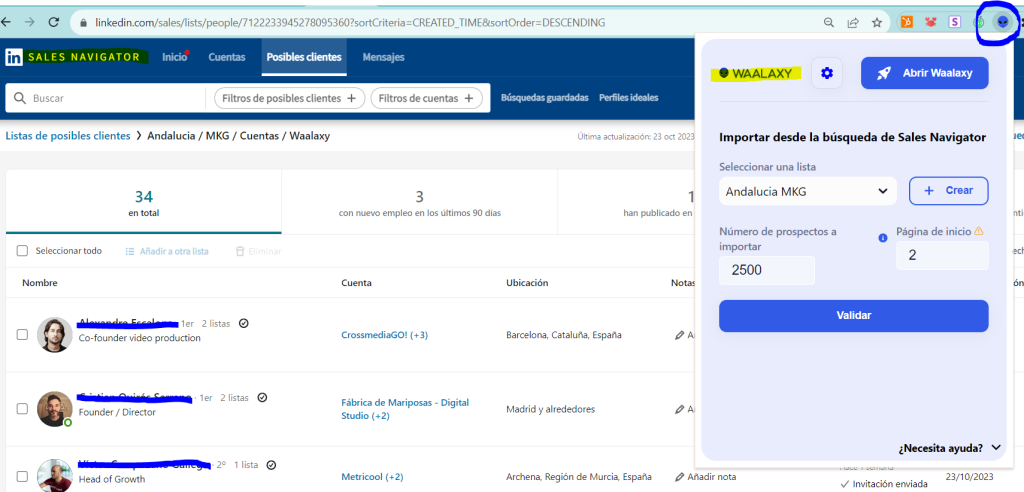Image resolution: width=1024 pixels, height=492 pixels.
Task: Tick the checkbox for Co-founder video production lead
Action: [x=22, y=335]
